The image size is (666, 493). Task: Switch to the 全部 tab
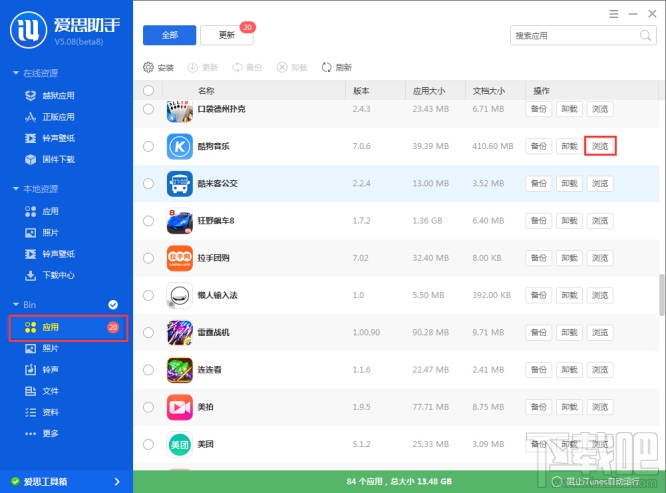(169, 35)
